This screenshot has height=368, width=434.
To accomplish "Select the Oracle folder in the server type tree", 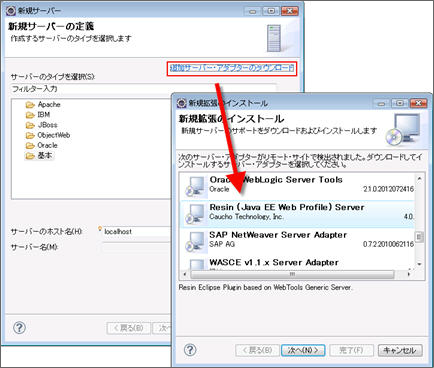I will click(47, 145).
